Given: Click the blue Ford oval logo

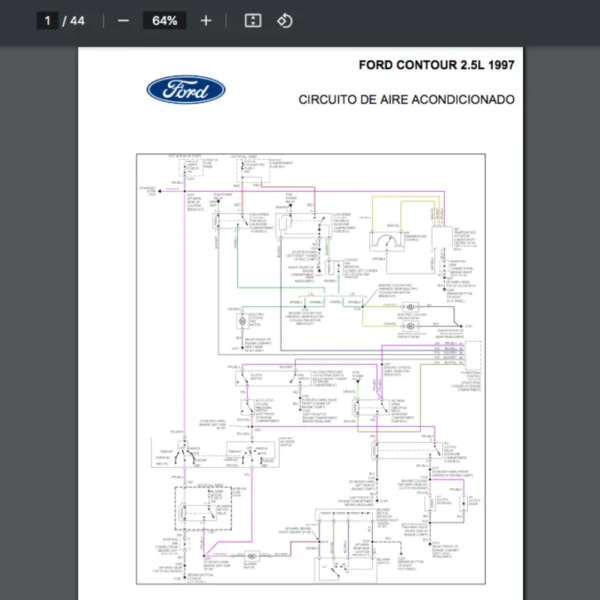Looking at the screenshot, I should 186,90.
